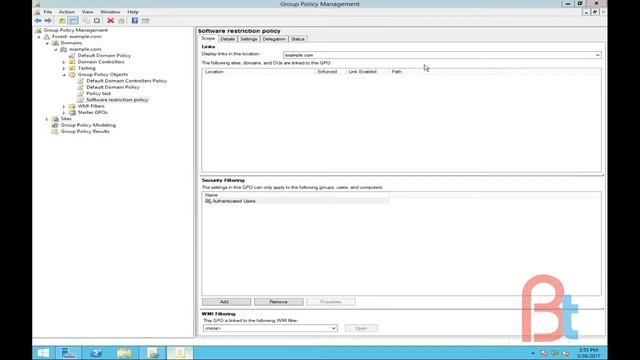Click the greyed Open button beside WMI filter
Viewport: 640px width, 360px height.
361,328
